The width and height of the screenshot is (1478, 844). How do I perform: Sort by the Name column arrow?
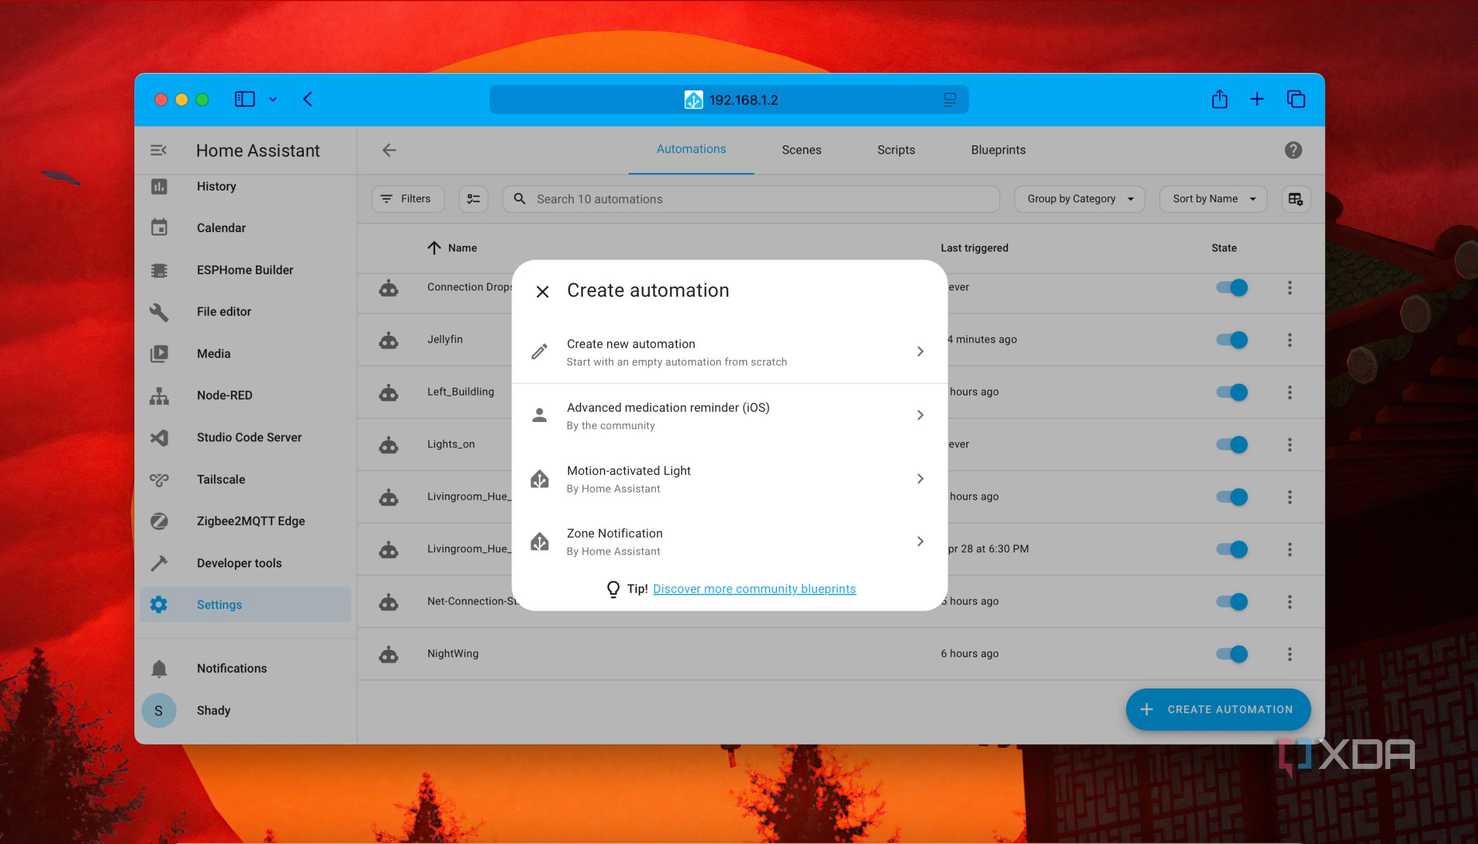click(434, 248)
